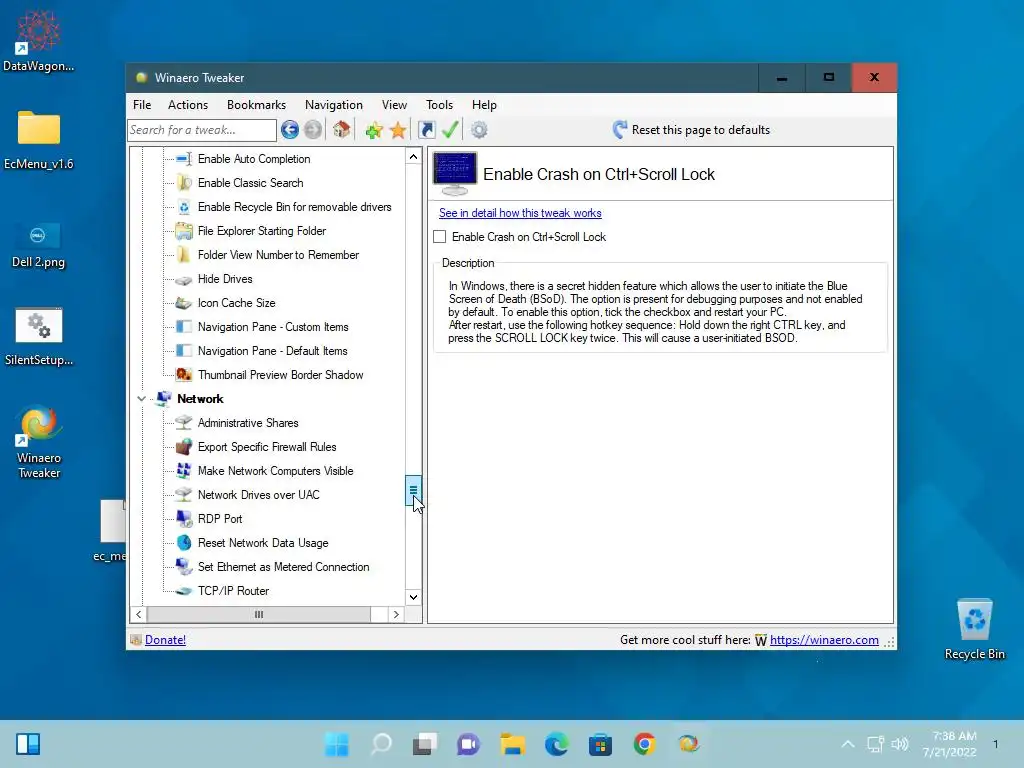Collapse the Network tree category
The image size is (1024, 768).
pos(141,398)
